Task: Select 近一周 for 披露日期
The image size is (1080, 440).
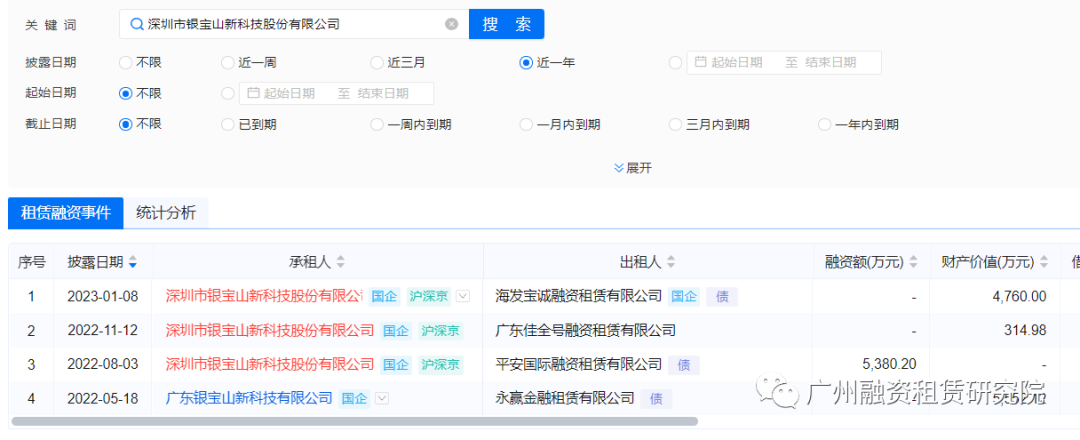Action: [228, 62]
